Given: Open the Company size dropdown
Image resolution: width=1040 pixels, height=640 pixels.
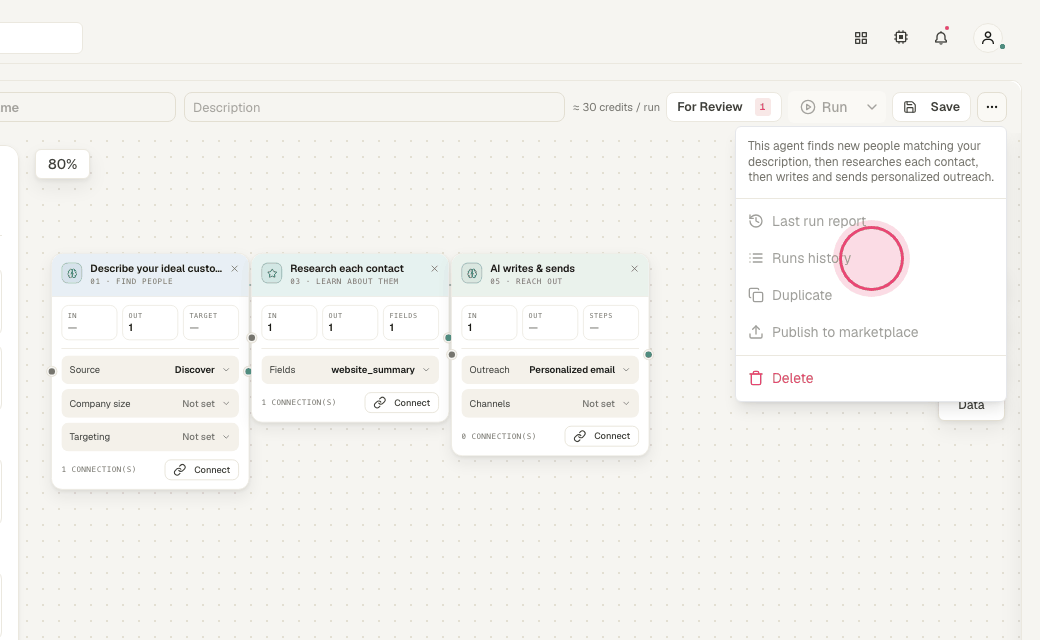Looking at the screenshot, I should tap(150, 403).
